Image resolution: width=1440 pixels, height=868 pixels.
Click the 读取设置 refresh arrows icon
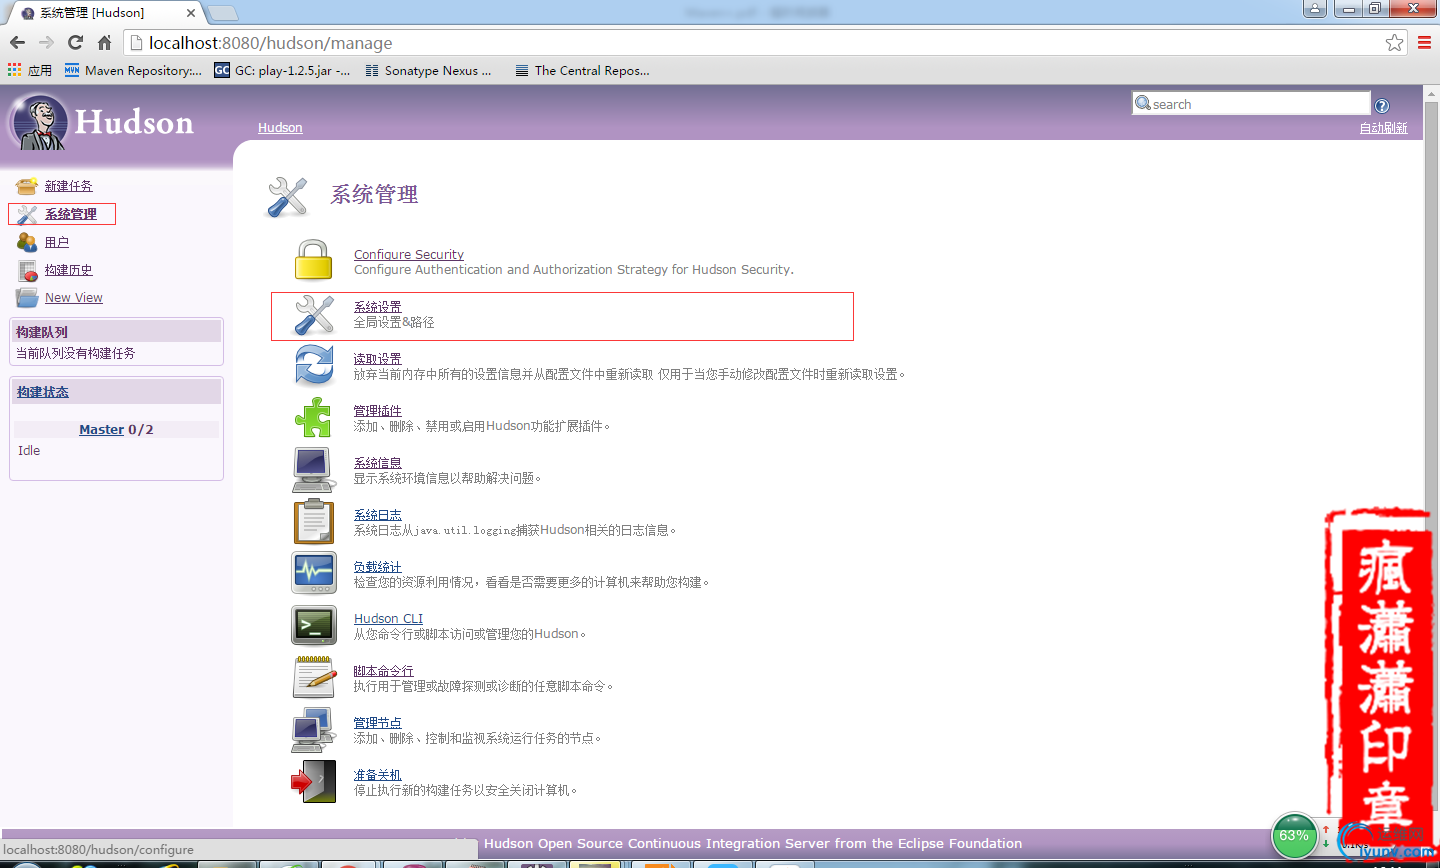[314, 365]
